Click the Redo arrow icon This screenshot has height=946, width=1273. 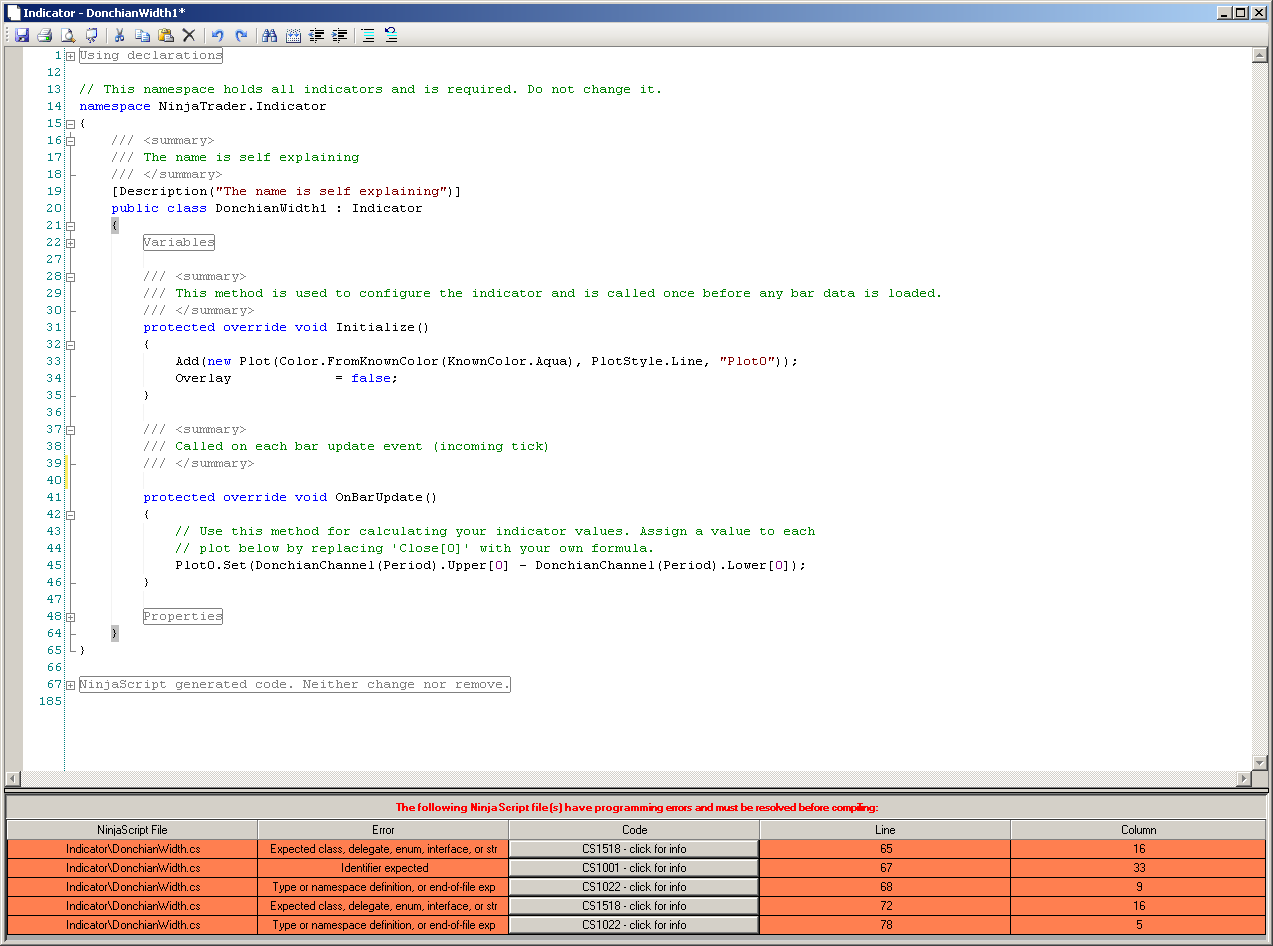pyautogui.click(x=241, y=35)
